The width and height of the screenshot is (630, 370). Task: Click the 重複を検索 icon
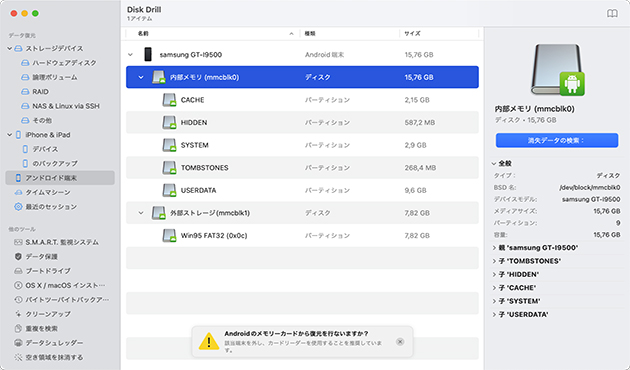click(18, 328)
